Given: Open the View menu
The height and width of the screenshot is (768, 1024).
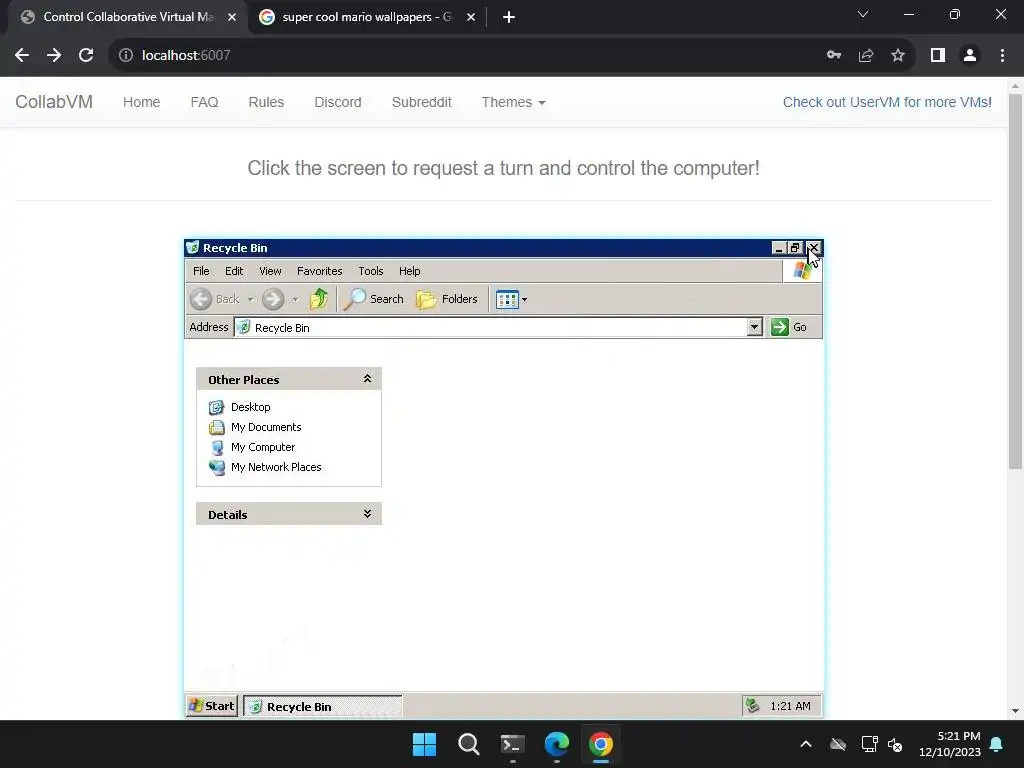Looking at the screenshot, I should (270, 271).
